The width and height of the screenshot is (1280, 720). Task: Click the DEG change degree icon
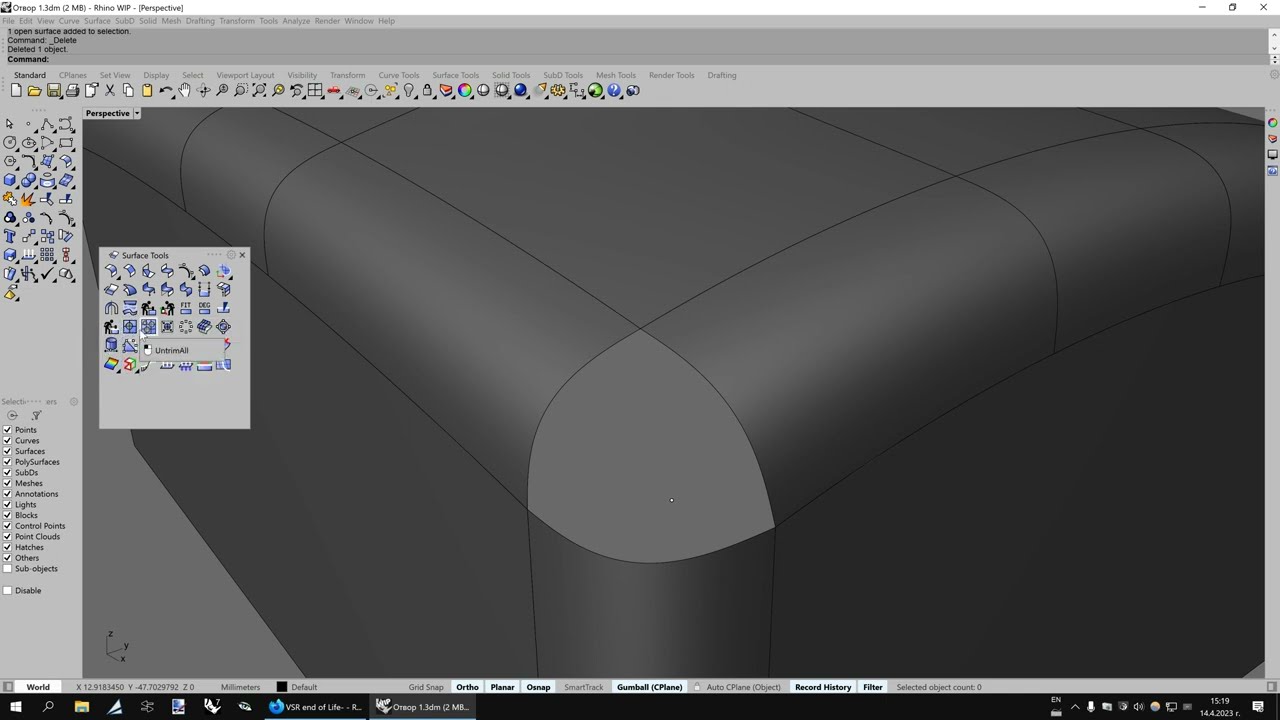[204, 308]
